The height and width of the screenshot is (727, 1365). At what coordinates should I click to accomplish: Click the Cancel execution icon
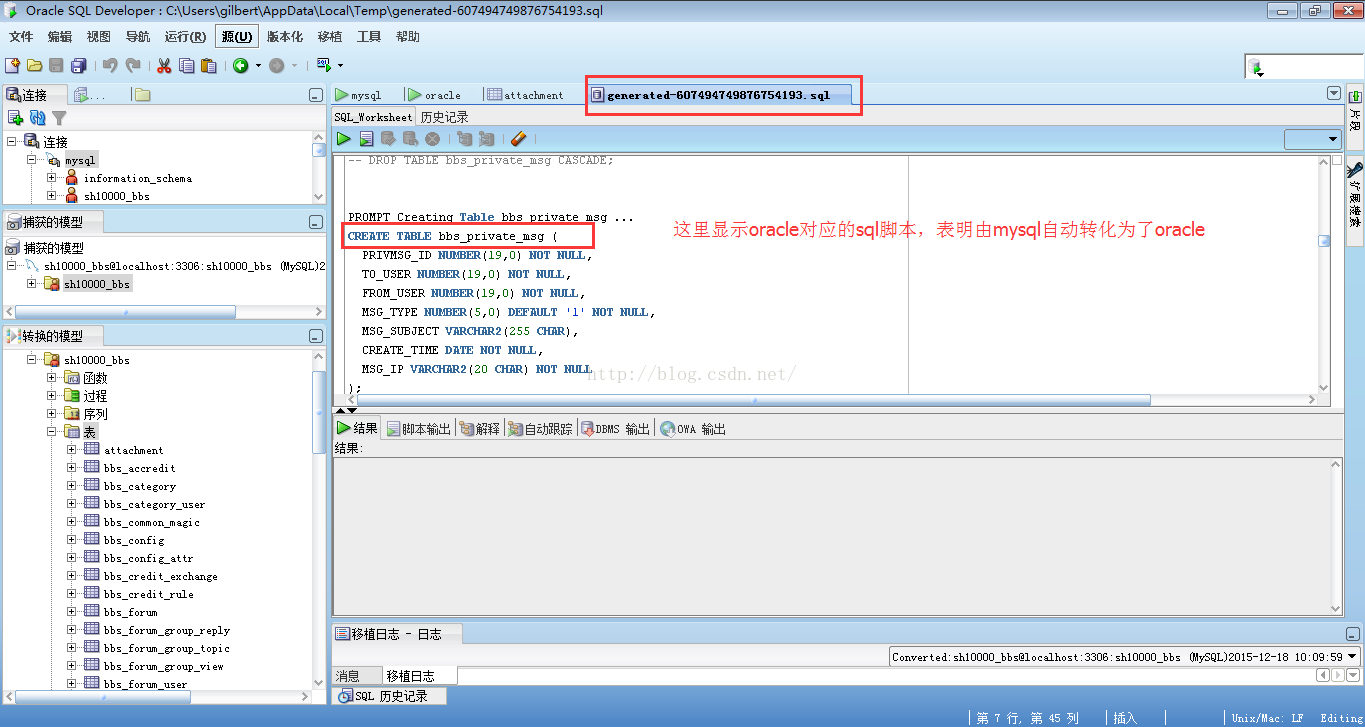point(432,139)
